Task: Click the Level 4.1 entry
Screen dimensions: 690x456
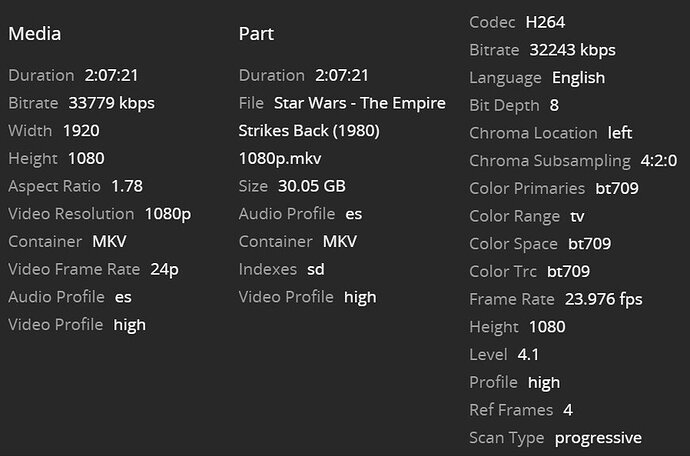Action: [527, 354]
